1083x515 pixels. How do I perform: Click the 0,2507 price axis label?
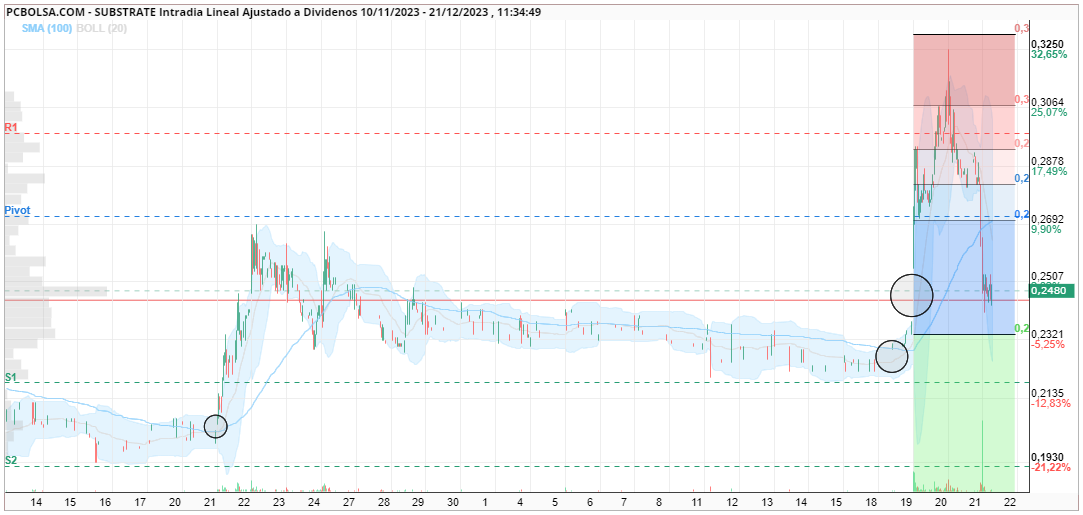[1045, 277]
